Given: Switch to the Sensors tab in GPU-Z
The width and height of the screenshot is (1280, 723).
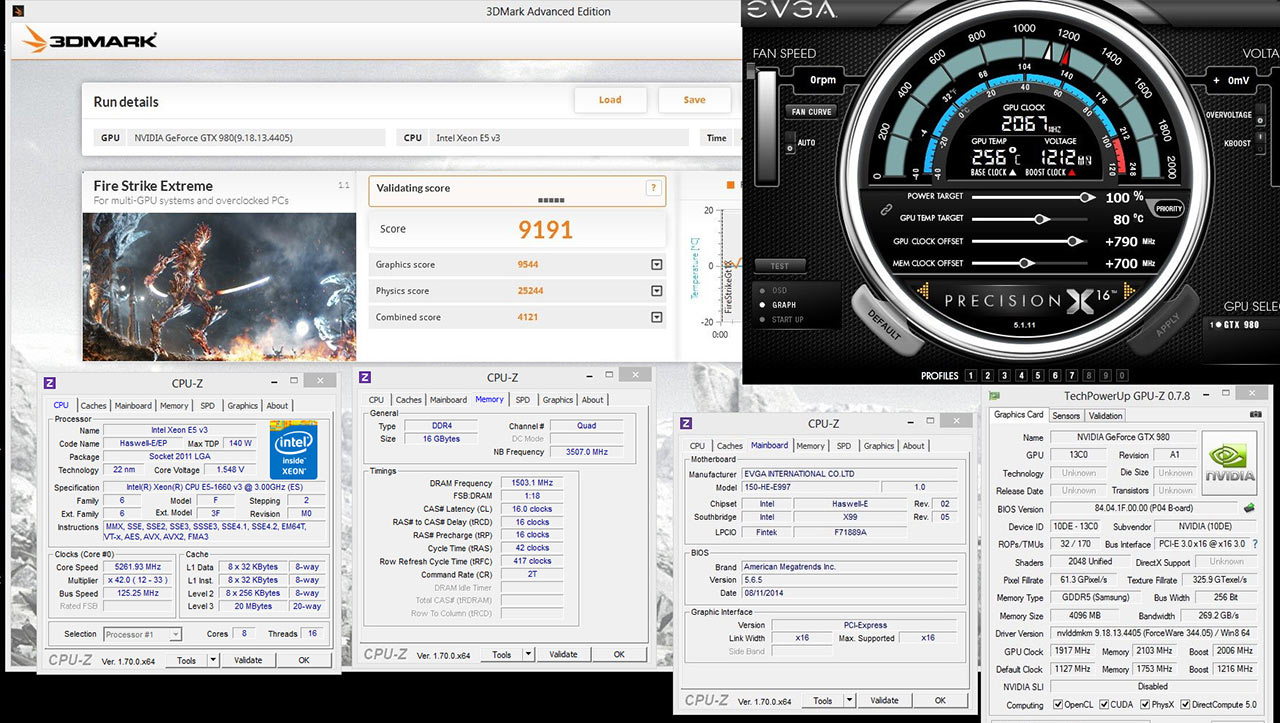Looking at the screenshot, I should pos(1066,415).
